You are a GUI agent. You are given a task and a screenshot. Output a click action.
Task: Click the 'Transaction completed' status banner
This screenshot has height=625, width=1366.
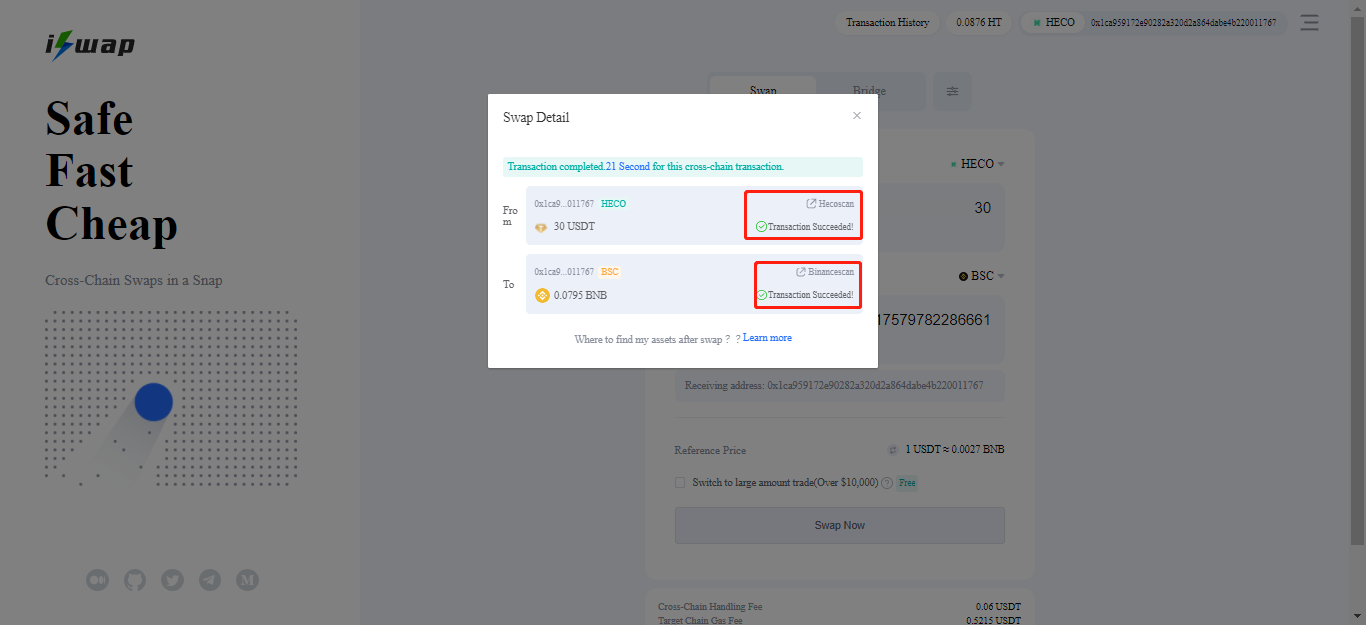click(683, 167)
